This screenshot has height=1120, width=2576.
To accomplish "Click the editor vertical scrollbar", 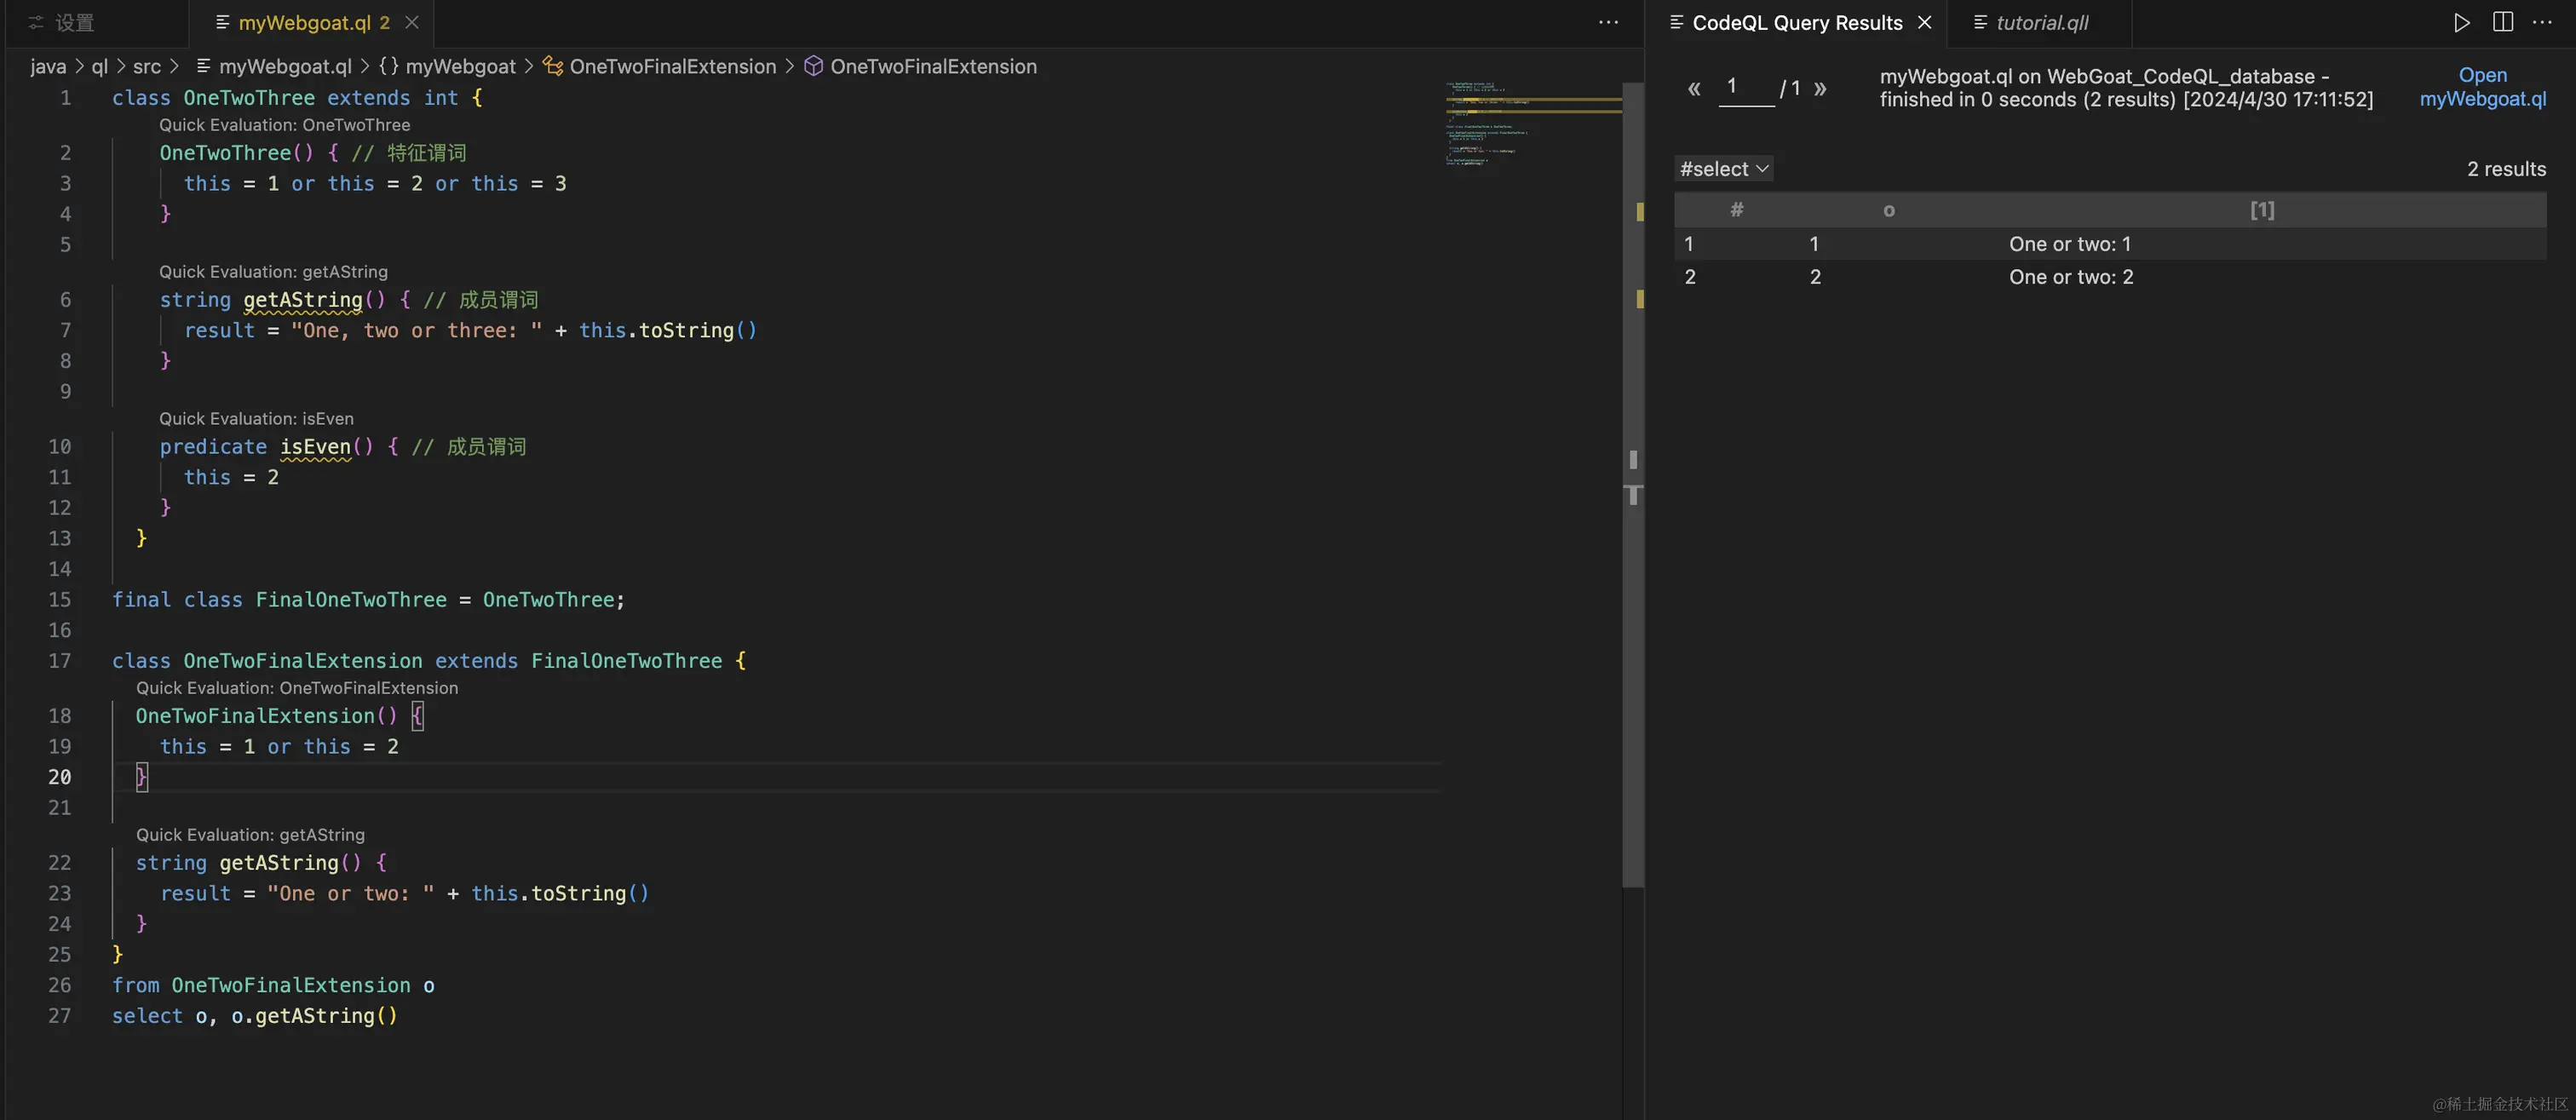I will (1633, 485).
